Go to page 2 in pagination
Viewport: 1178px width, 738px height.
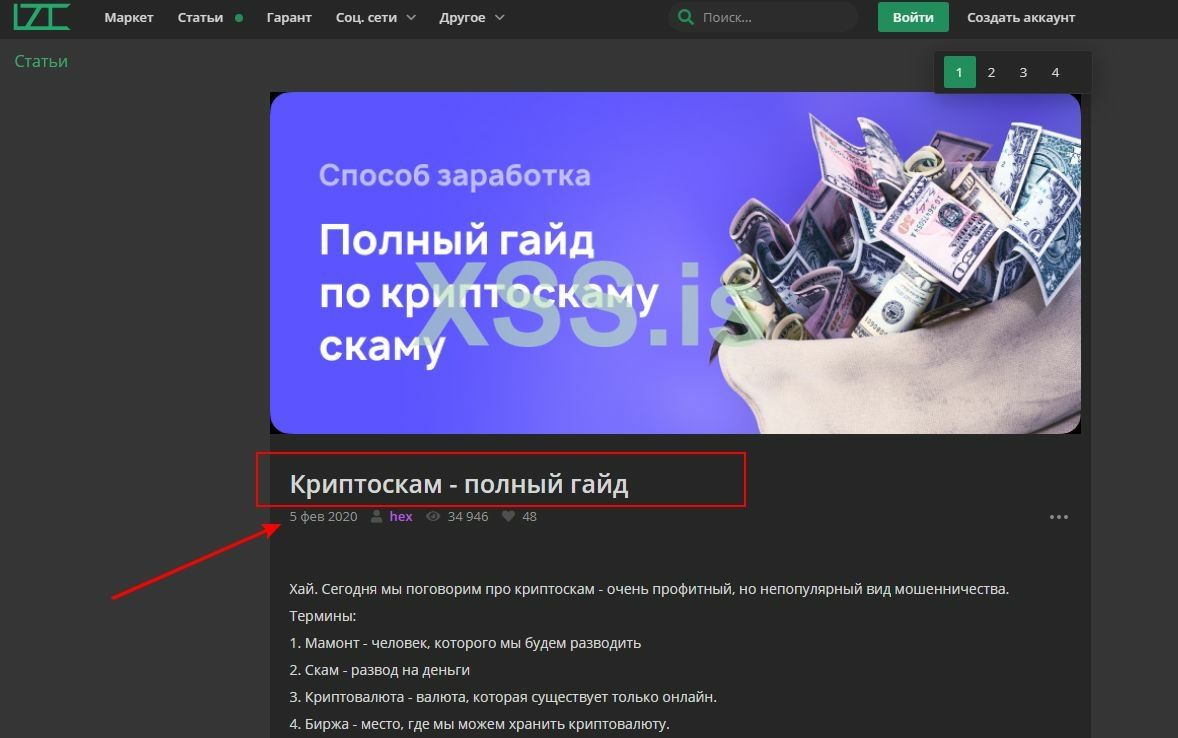click(x=991, y=72)
